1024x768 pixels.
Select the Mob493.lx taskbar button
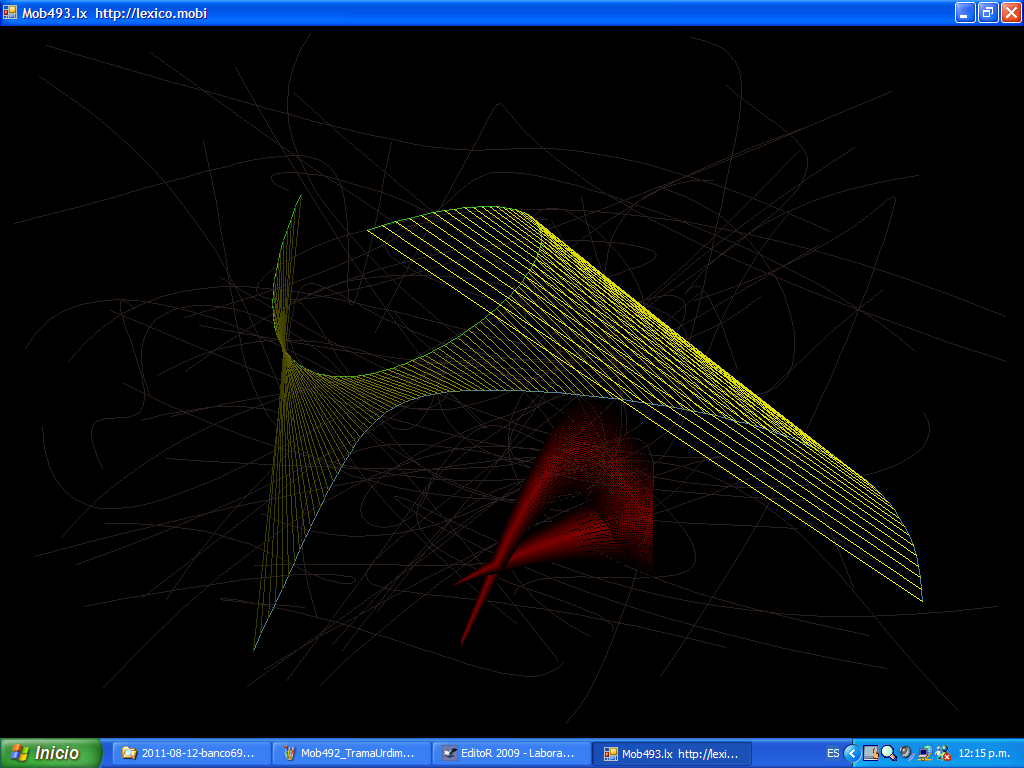(x=670, y=753)
